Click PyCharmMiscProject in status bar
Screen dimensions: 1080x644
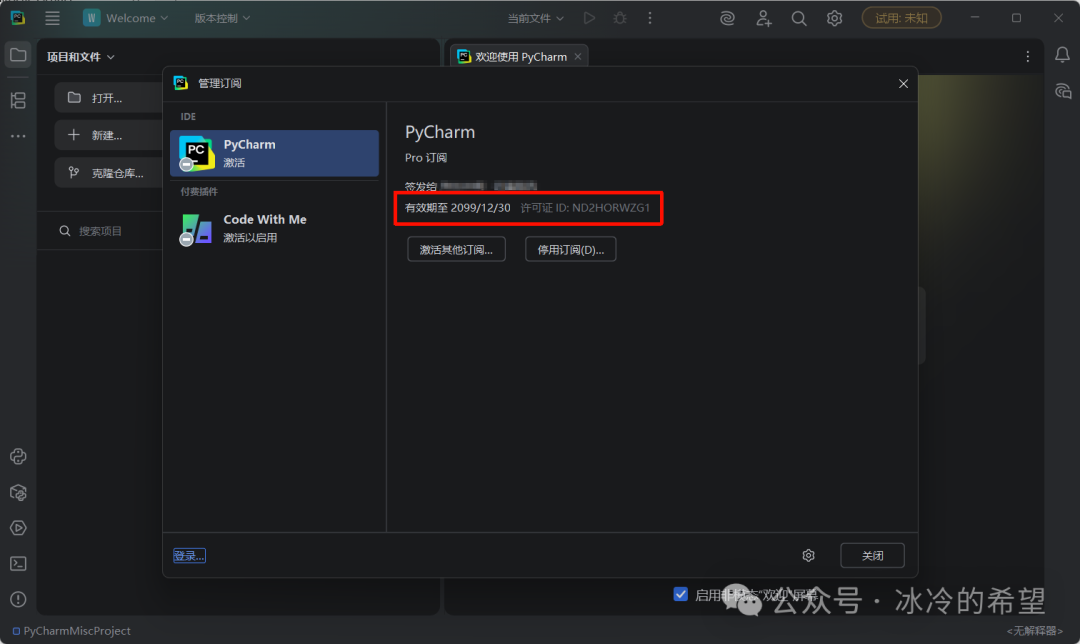pos(72,631)
